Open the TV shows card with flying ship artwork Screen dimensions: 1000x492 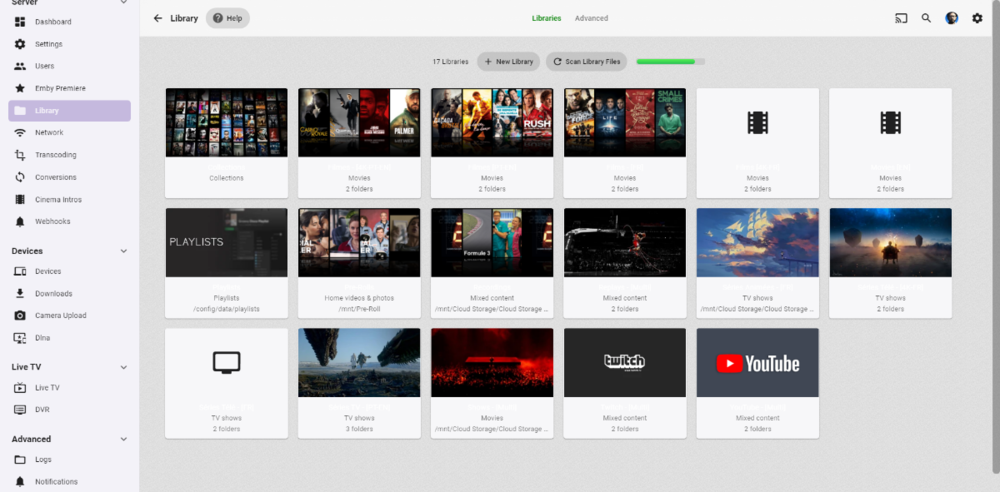pos(758,263)
